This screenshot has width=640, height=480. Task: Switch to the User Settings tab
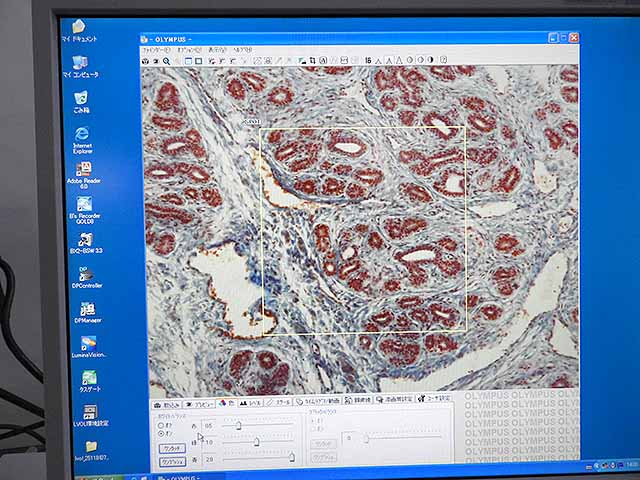434,398
